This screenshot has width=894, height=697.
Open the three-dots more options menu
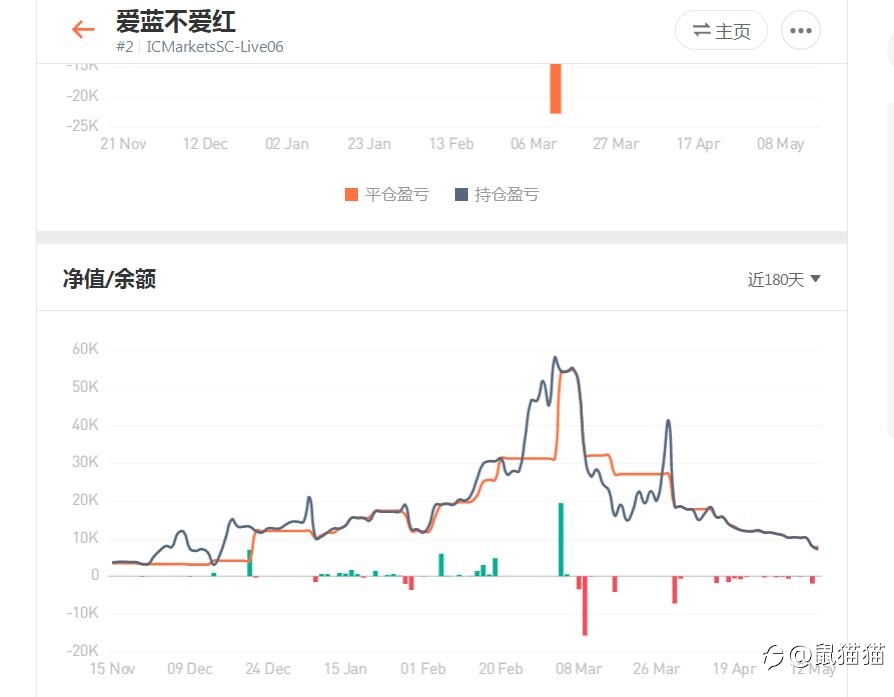[x=800, y=30]
